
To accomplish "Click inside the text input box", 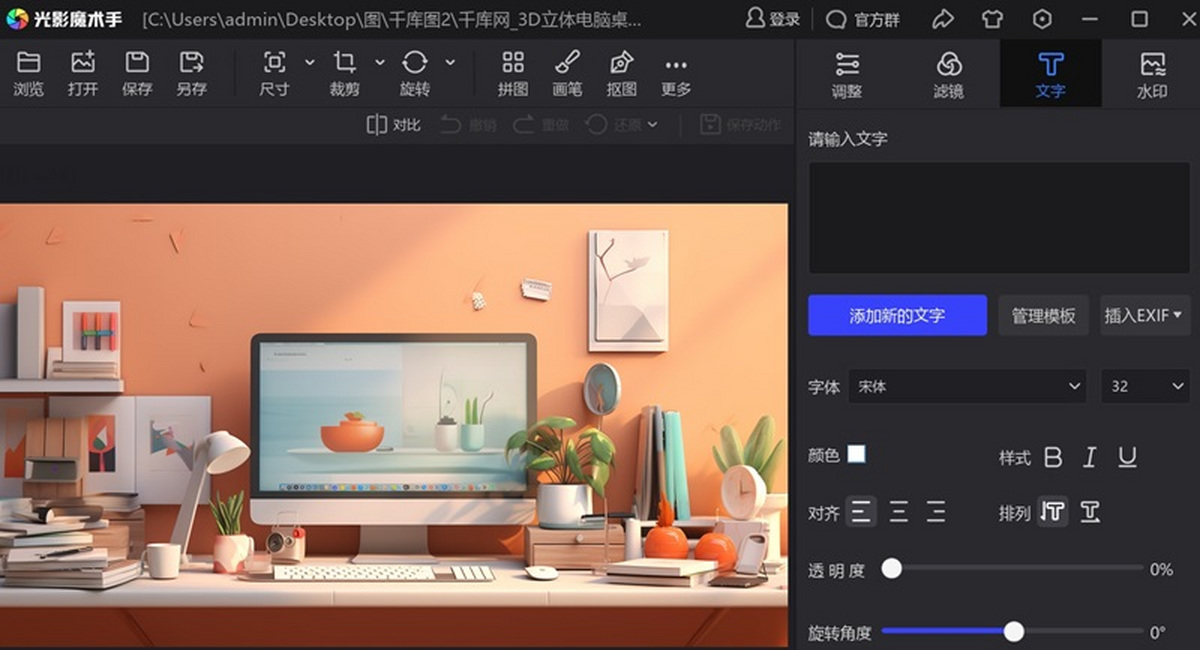I will tap(1000, 215).
